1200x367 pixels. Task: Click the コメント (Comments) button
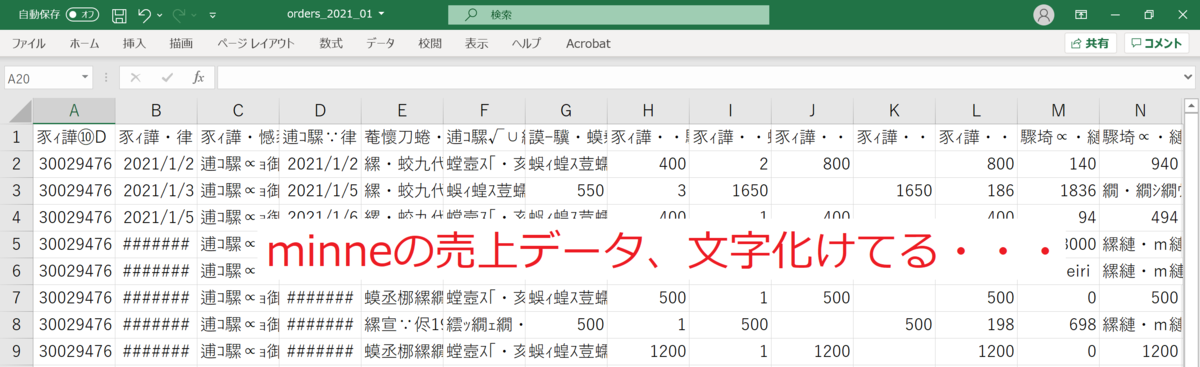1156,44
